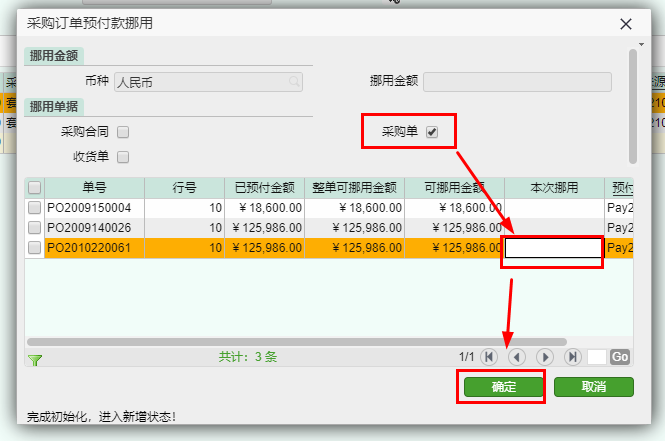Uncheck the 采购单 checkbox
The image size is (665, 441).
432,131
